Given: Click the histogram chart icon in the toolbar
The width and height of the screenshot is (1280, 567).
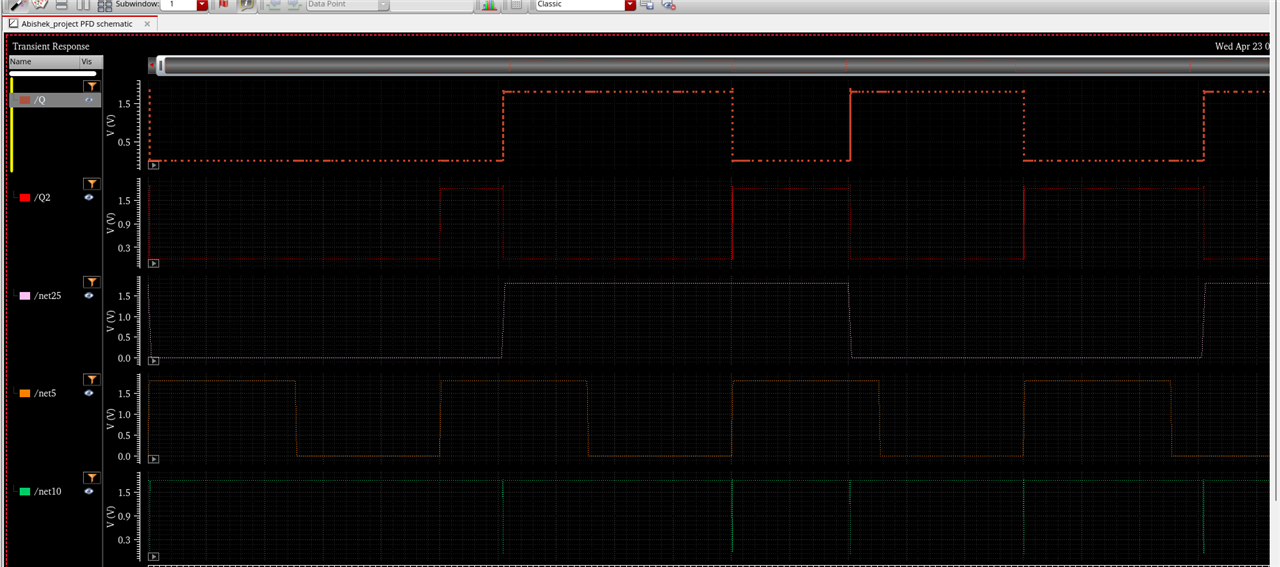Looking at the screenshot, I should (489, 5).
